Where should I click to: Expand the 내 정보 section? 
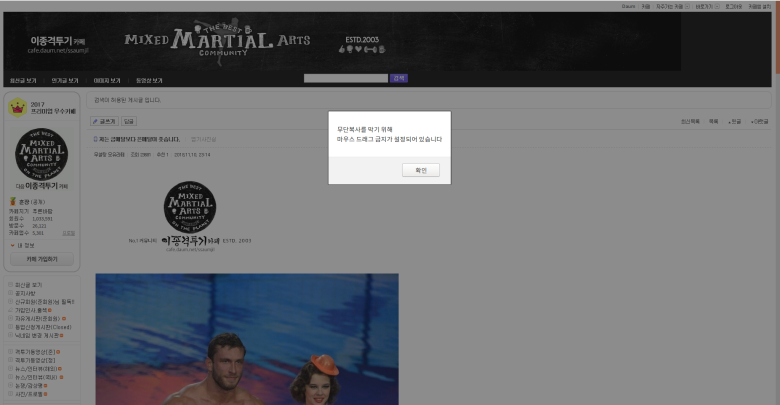click(x=23, y=245)
